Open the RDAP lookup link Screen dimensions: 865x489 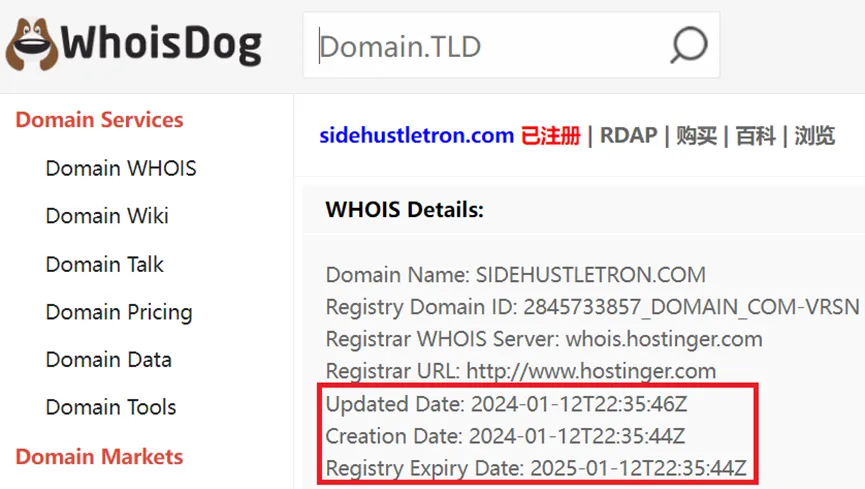point(628,135)
